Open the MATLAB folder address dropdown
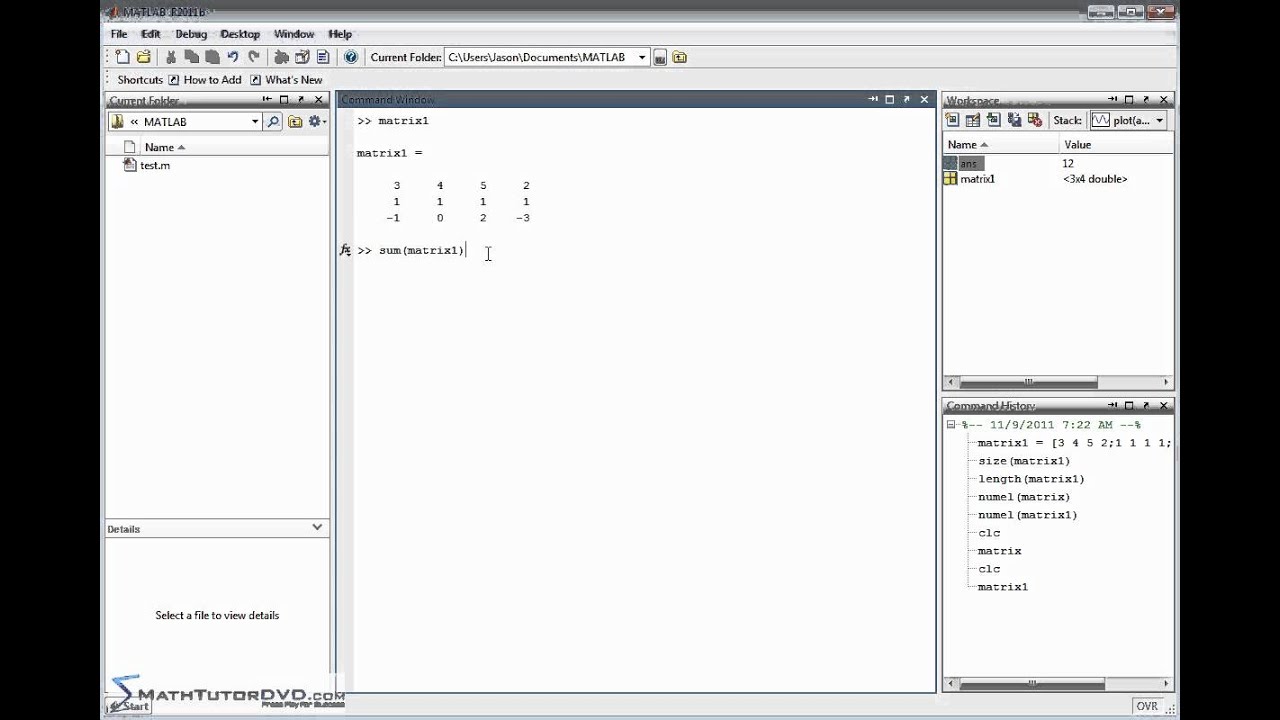This screenshot has height=720, width=1280. (255, 122)
